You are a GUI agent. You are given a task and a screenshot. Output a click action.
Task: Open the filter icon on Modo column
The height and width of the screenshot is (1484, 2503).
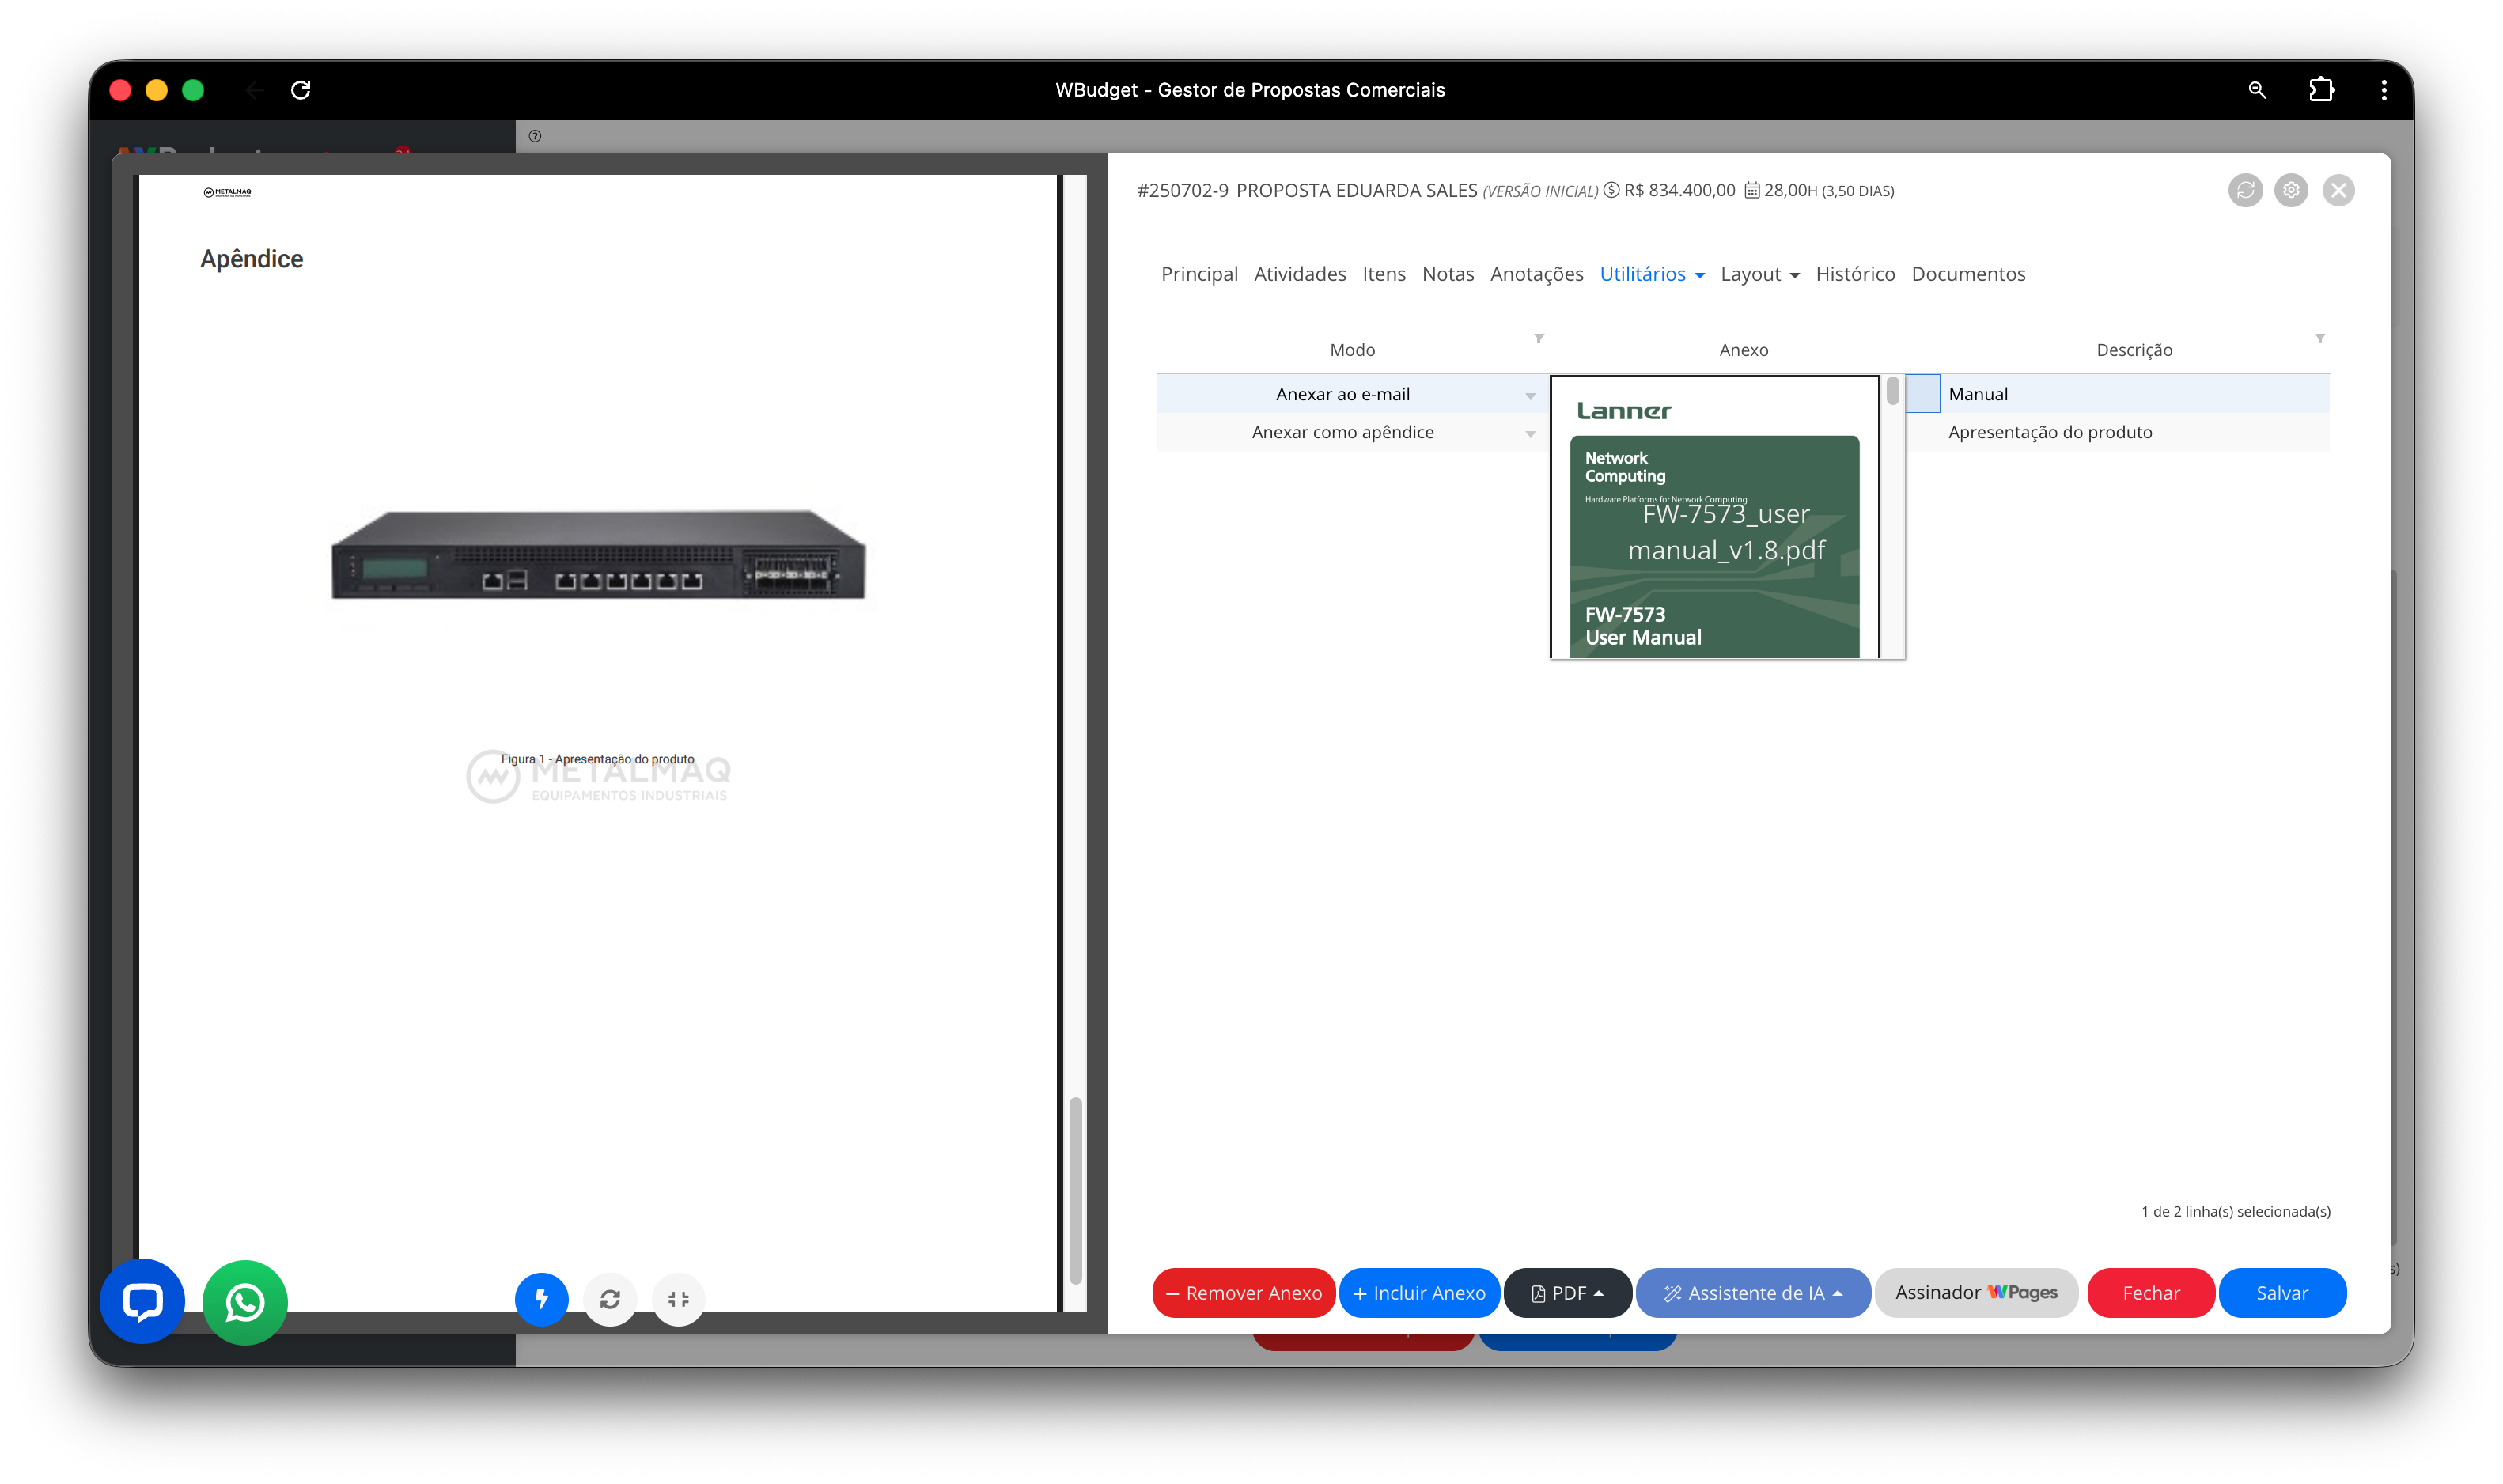(x=1539, y=338)
